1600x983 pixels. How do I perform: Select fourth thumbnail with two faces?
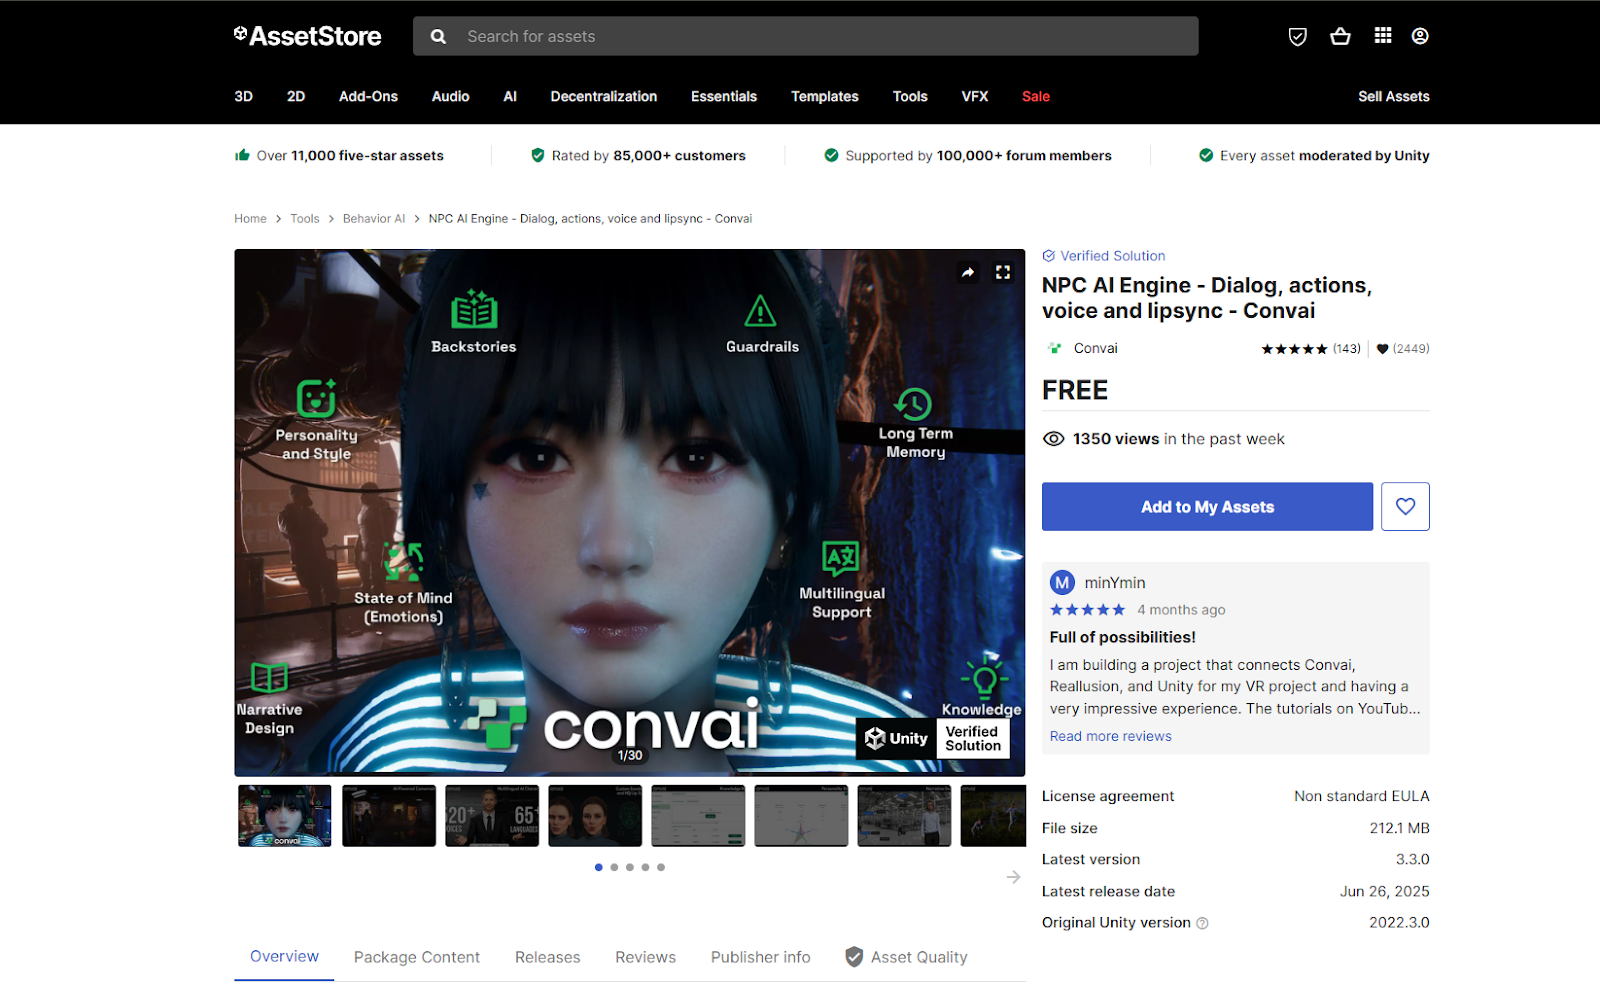coord(595,816)
